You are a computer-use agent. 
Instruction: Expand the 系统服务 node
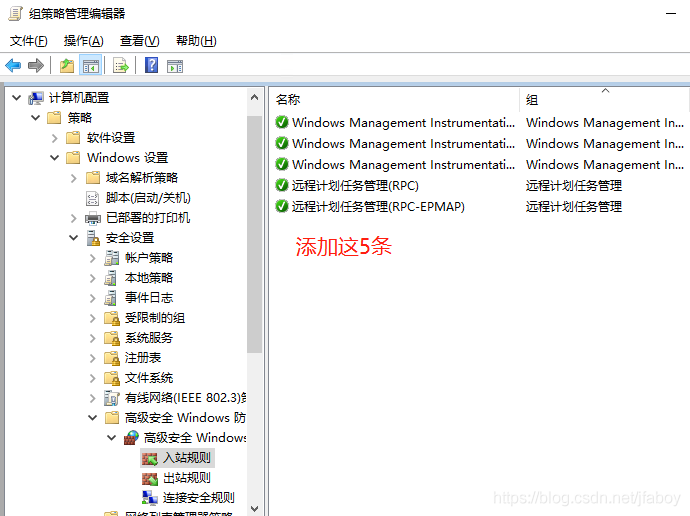[92, 338]
